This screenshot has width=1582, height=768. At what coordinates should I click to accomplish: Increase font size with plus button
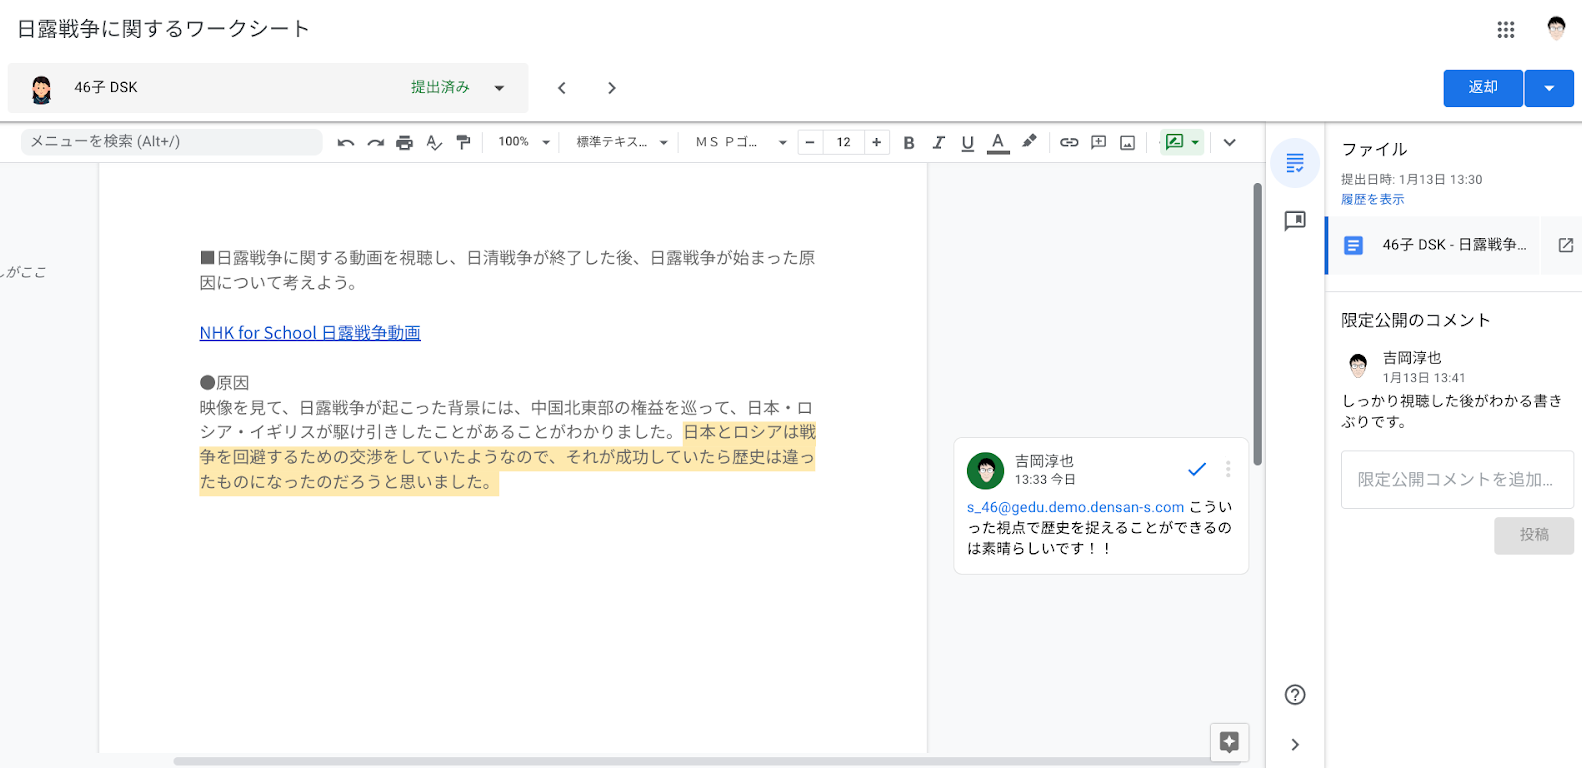pos(876,142)
